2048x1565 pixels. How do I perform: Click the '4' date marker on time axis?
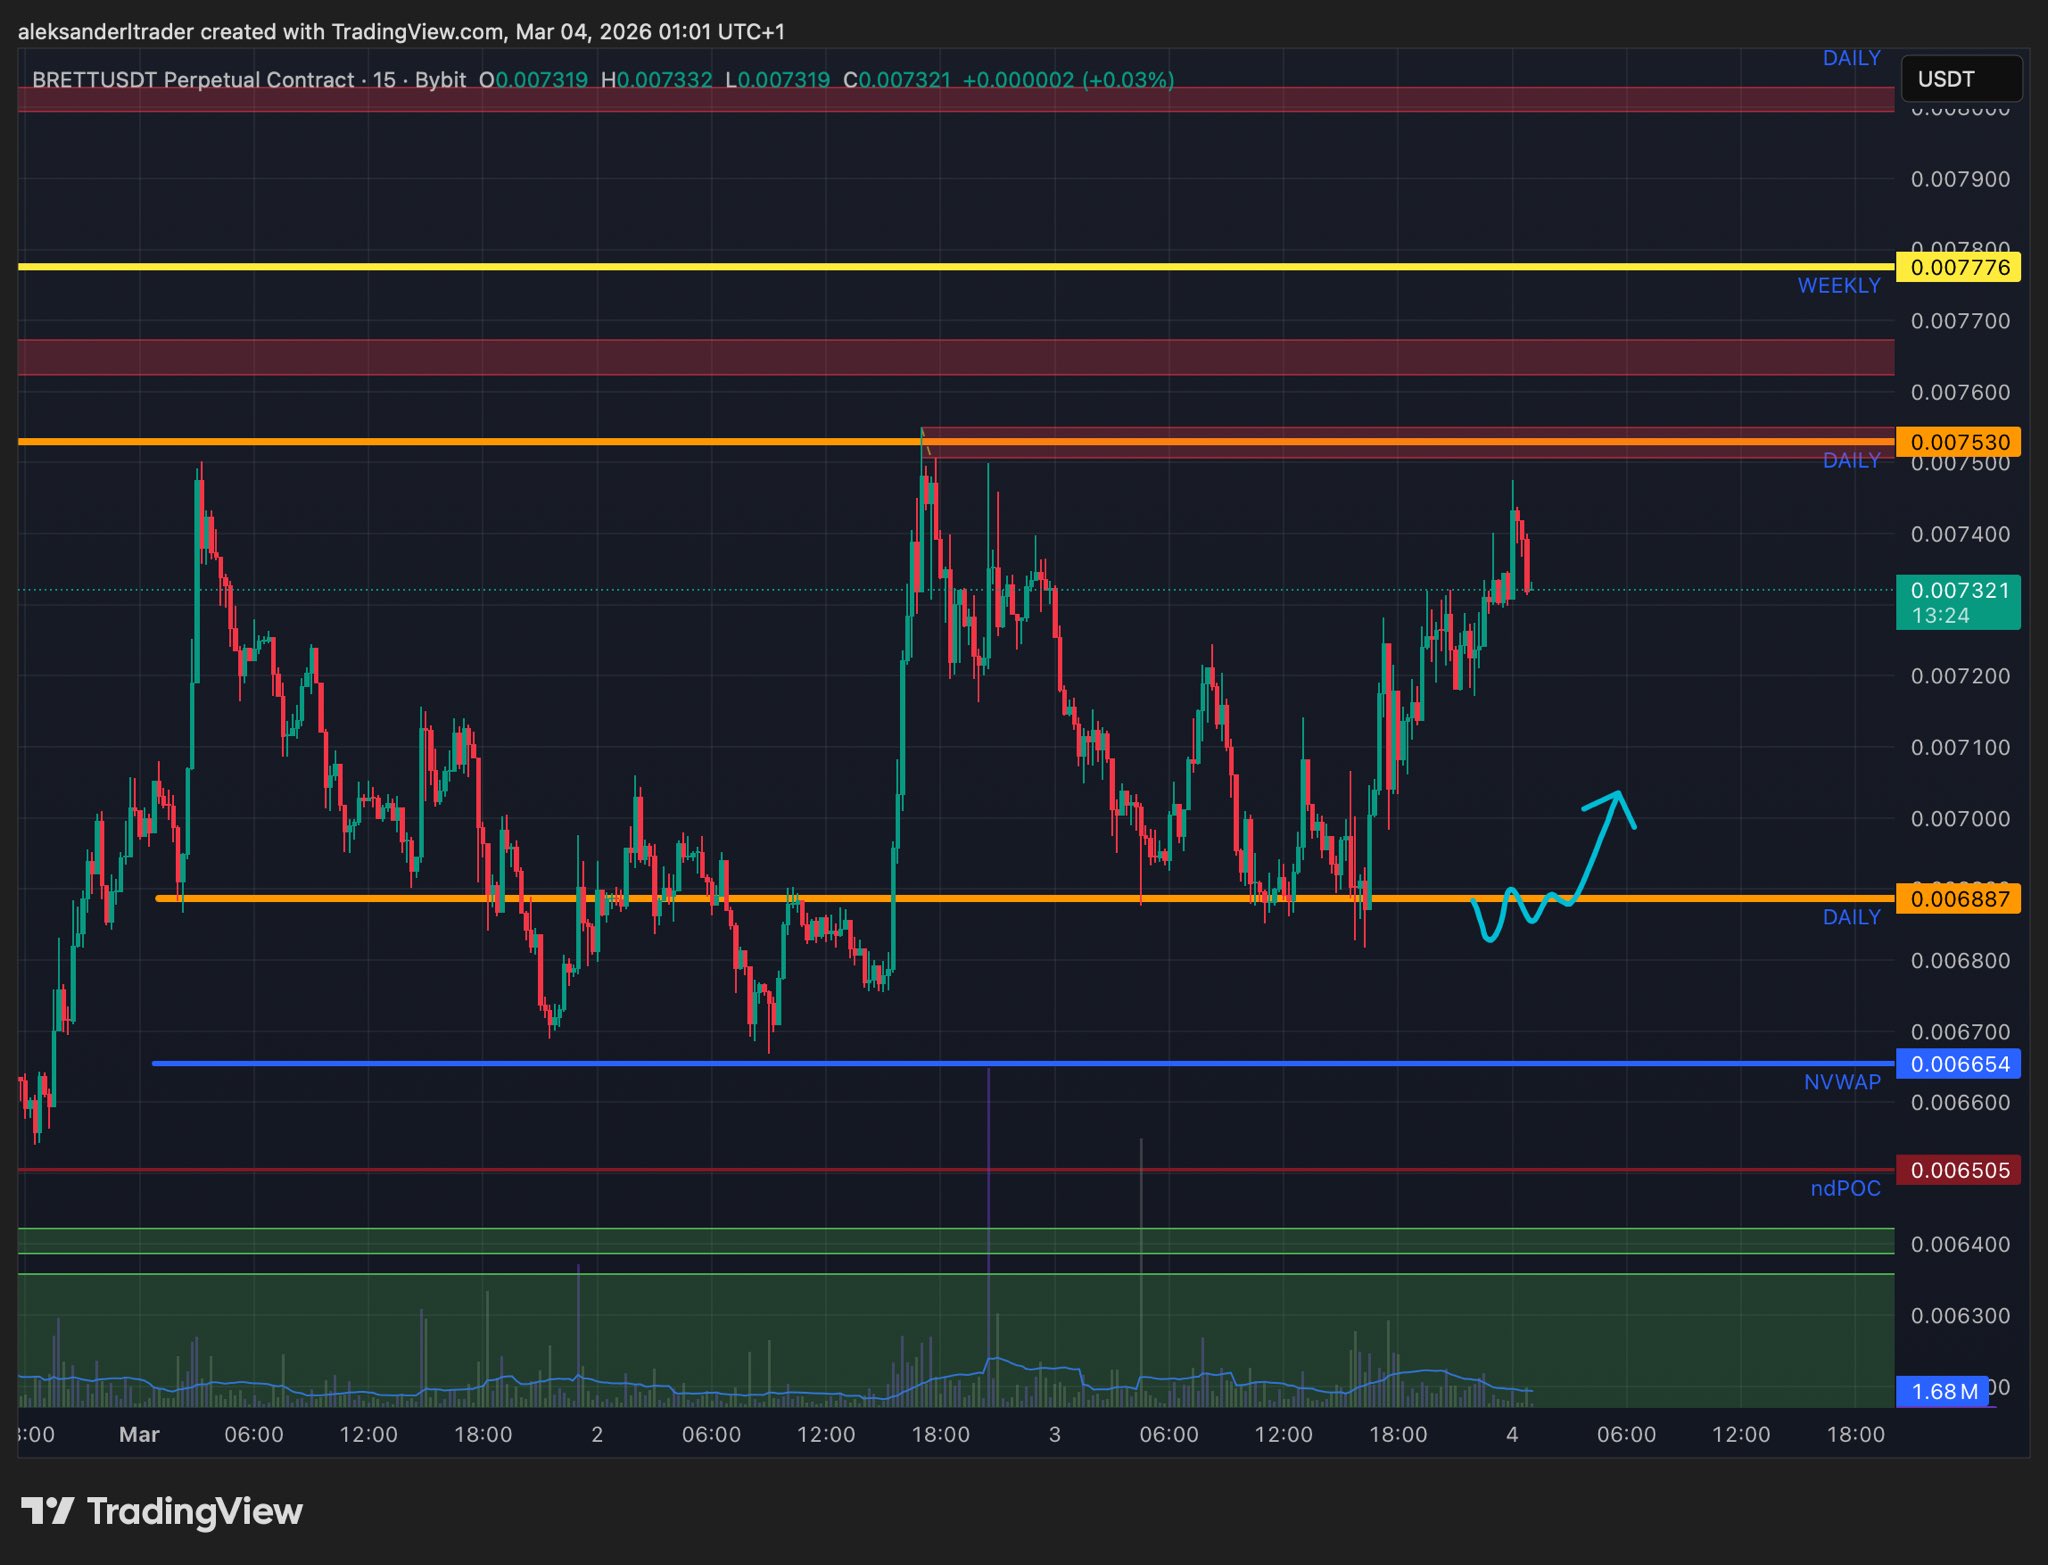[1511, 1434]
